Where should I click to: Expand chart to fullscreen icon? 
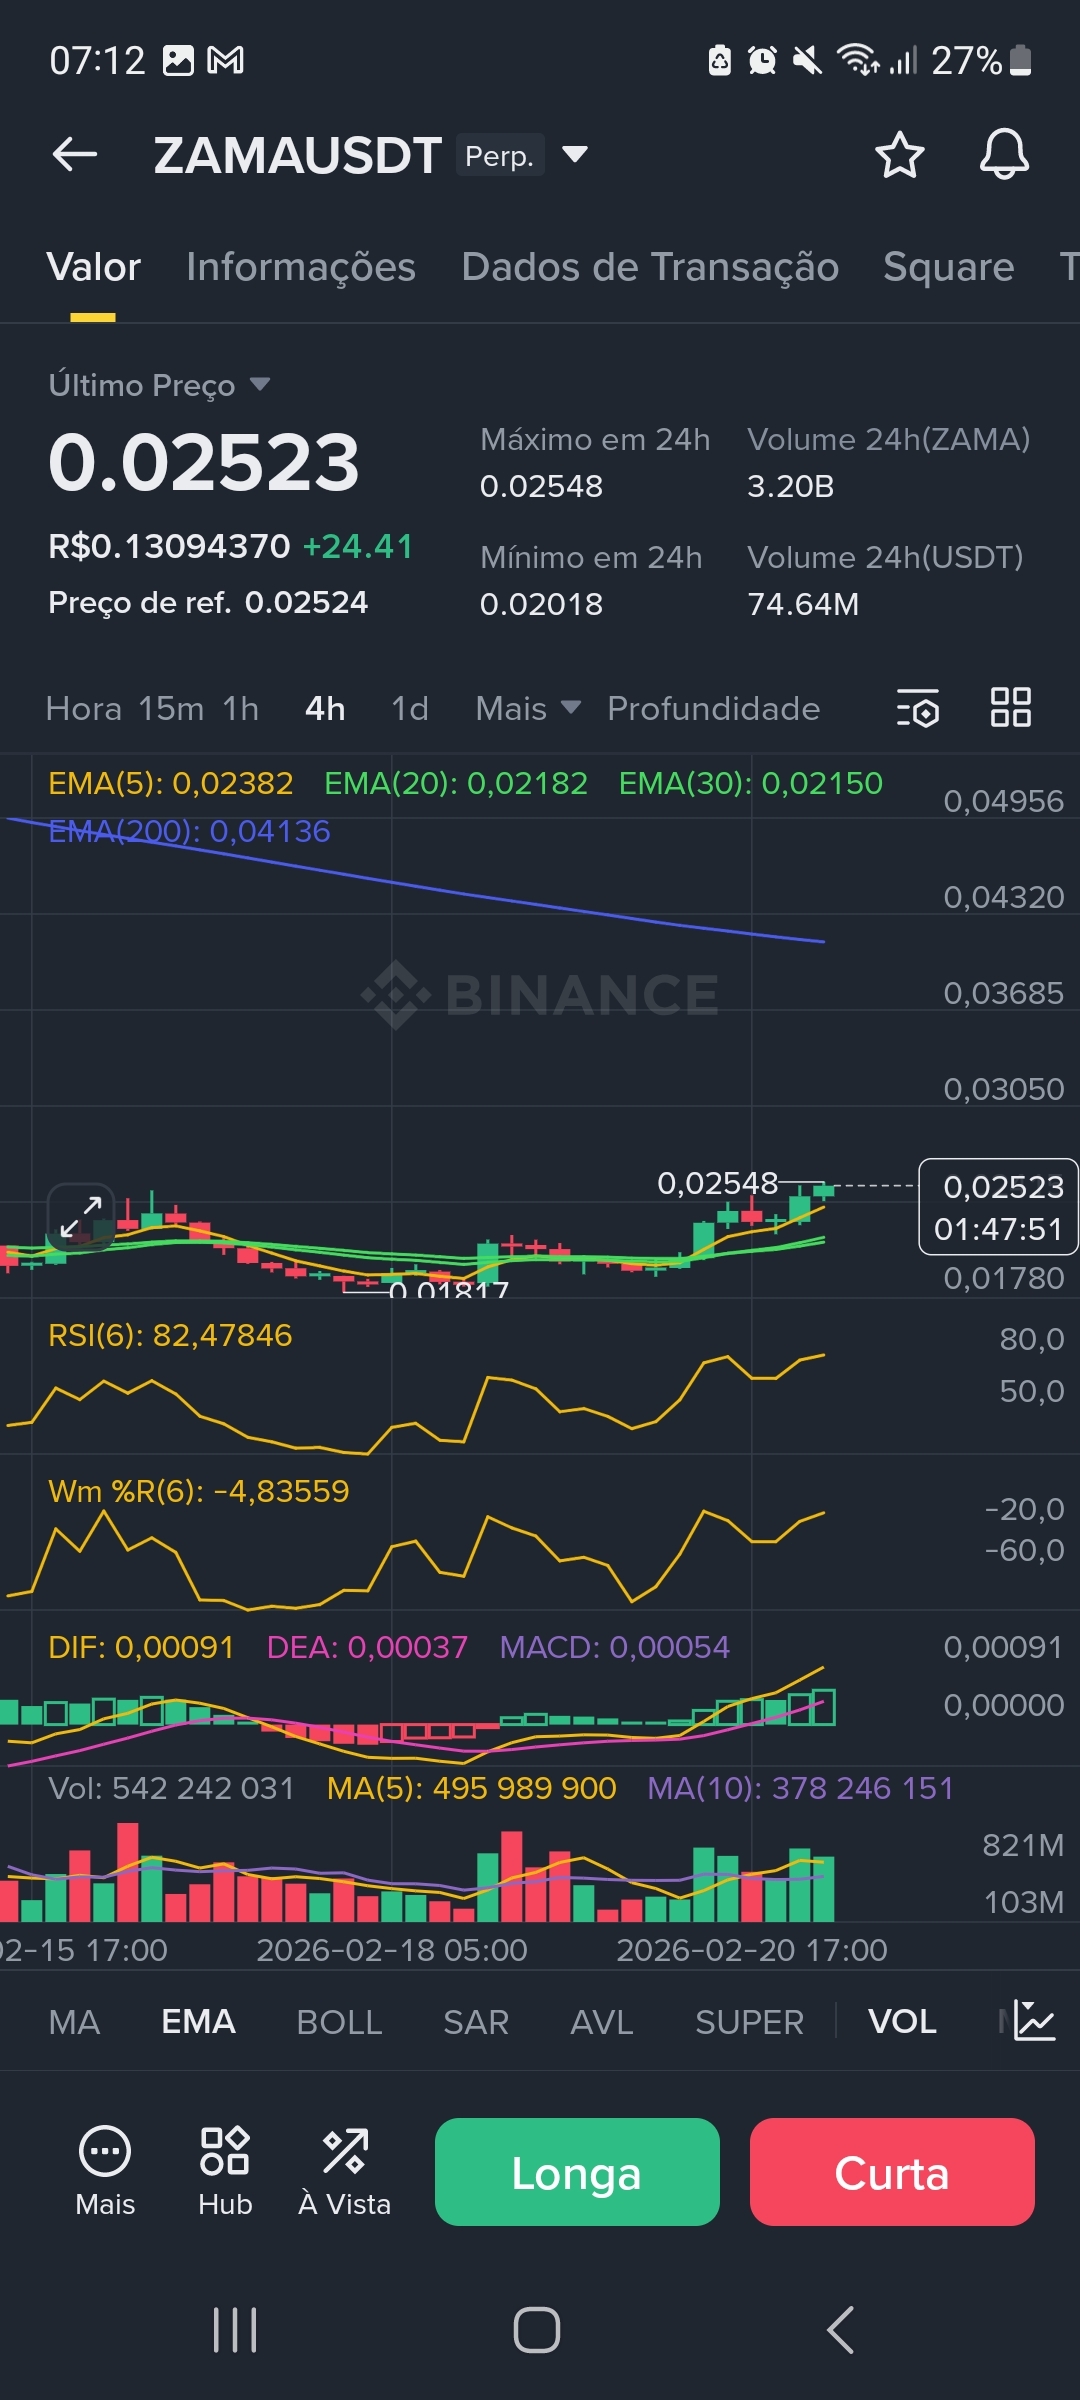[80, 1216]
